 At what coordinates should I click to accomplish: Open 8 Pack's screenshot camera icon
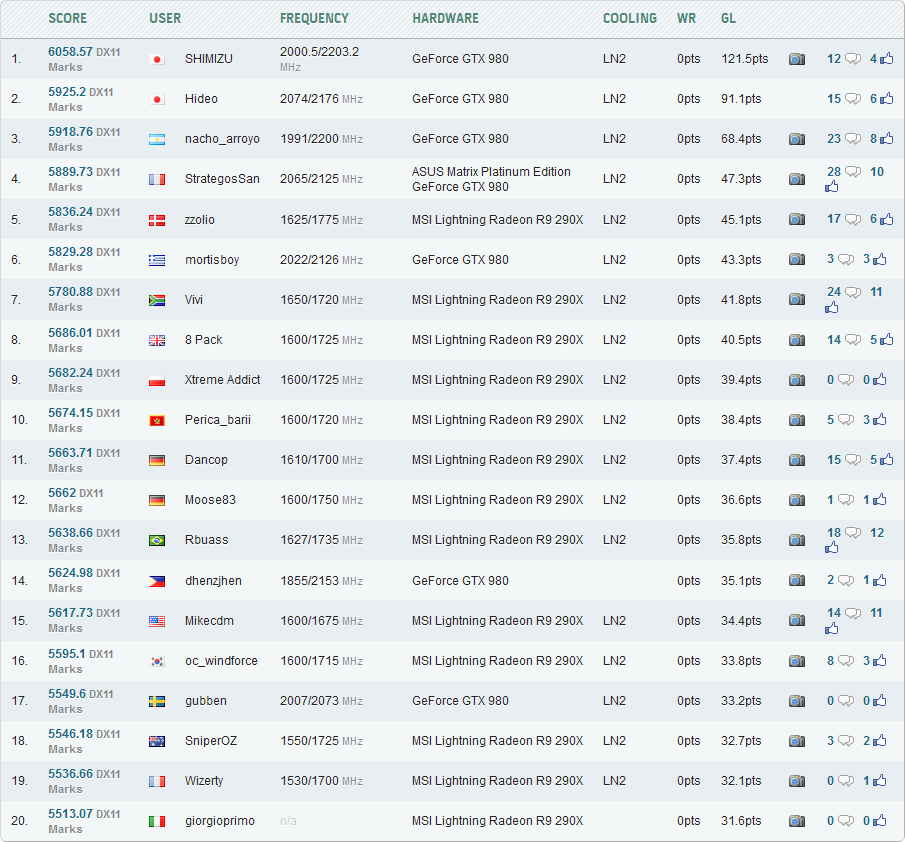pos(796,339)
